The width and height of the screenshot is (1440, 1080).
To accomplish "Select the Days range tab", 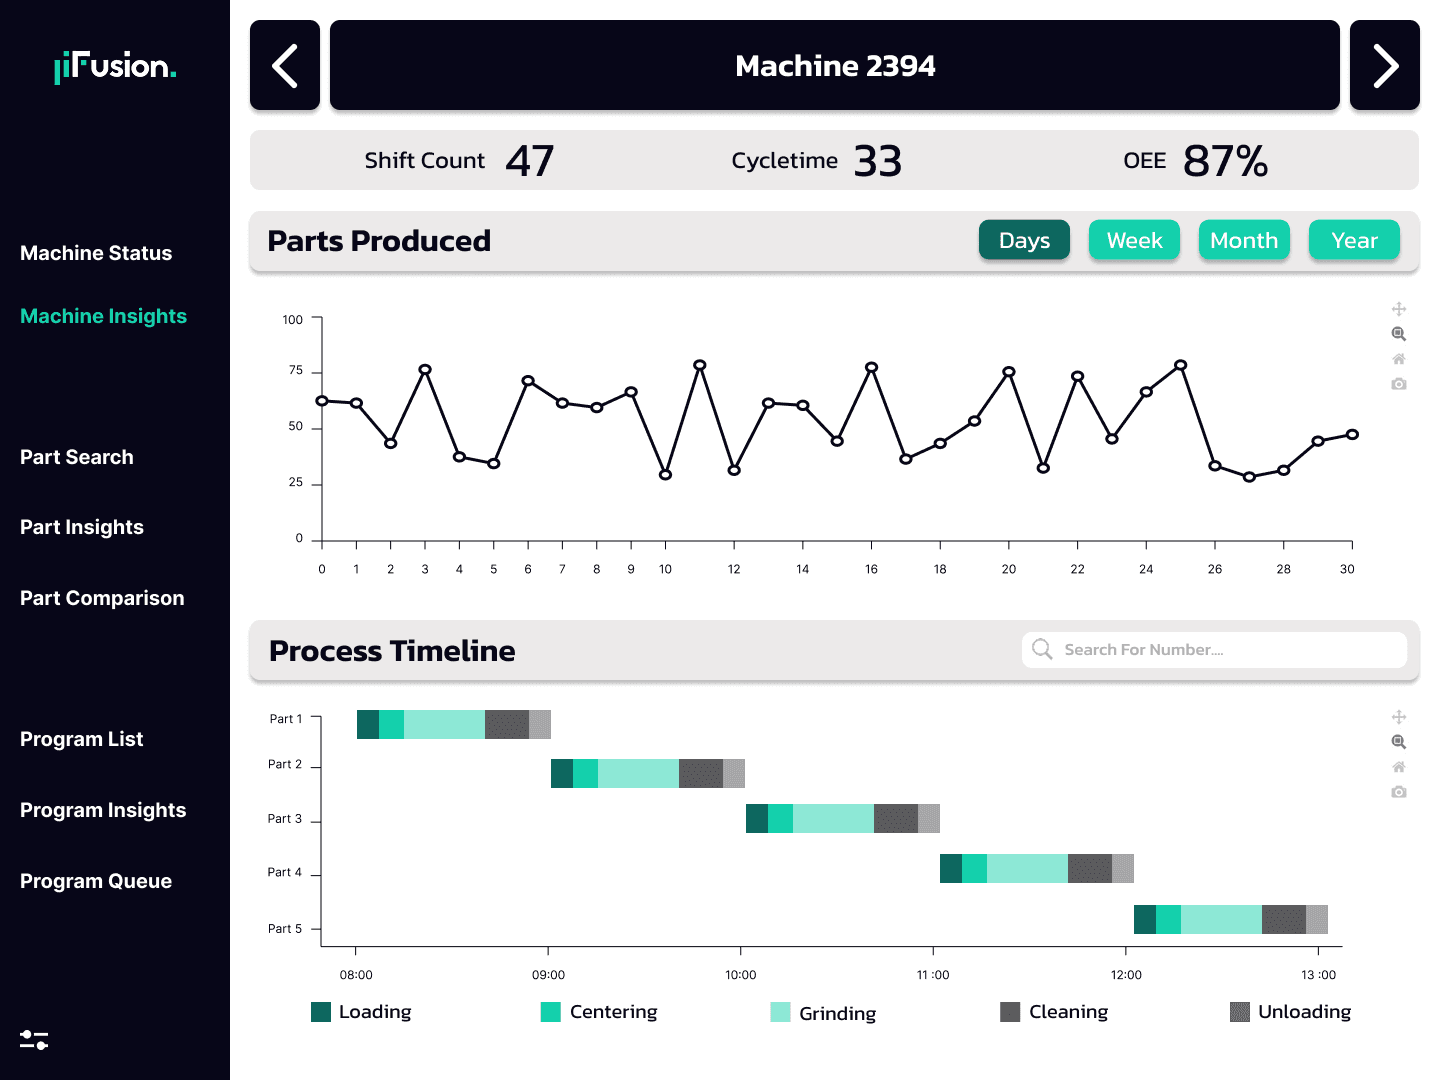I will click(x=1024, y=240).
